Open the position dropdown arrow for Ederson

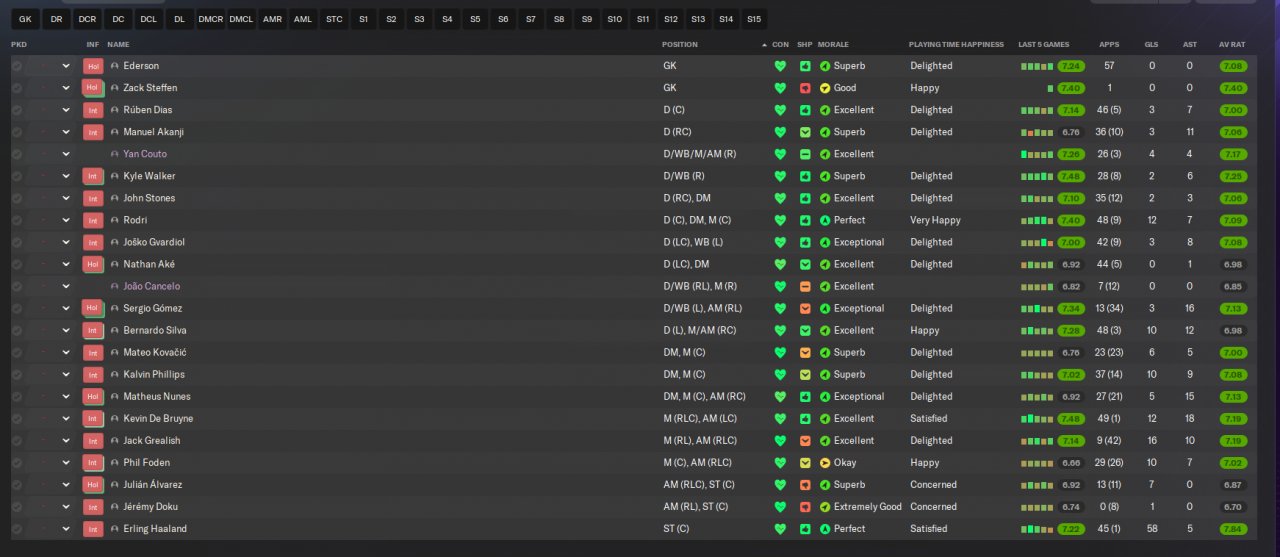tap(66, 66)
